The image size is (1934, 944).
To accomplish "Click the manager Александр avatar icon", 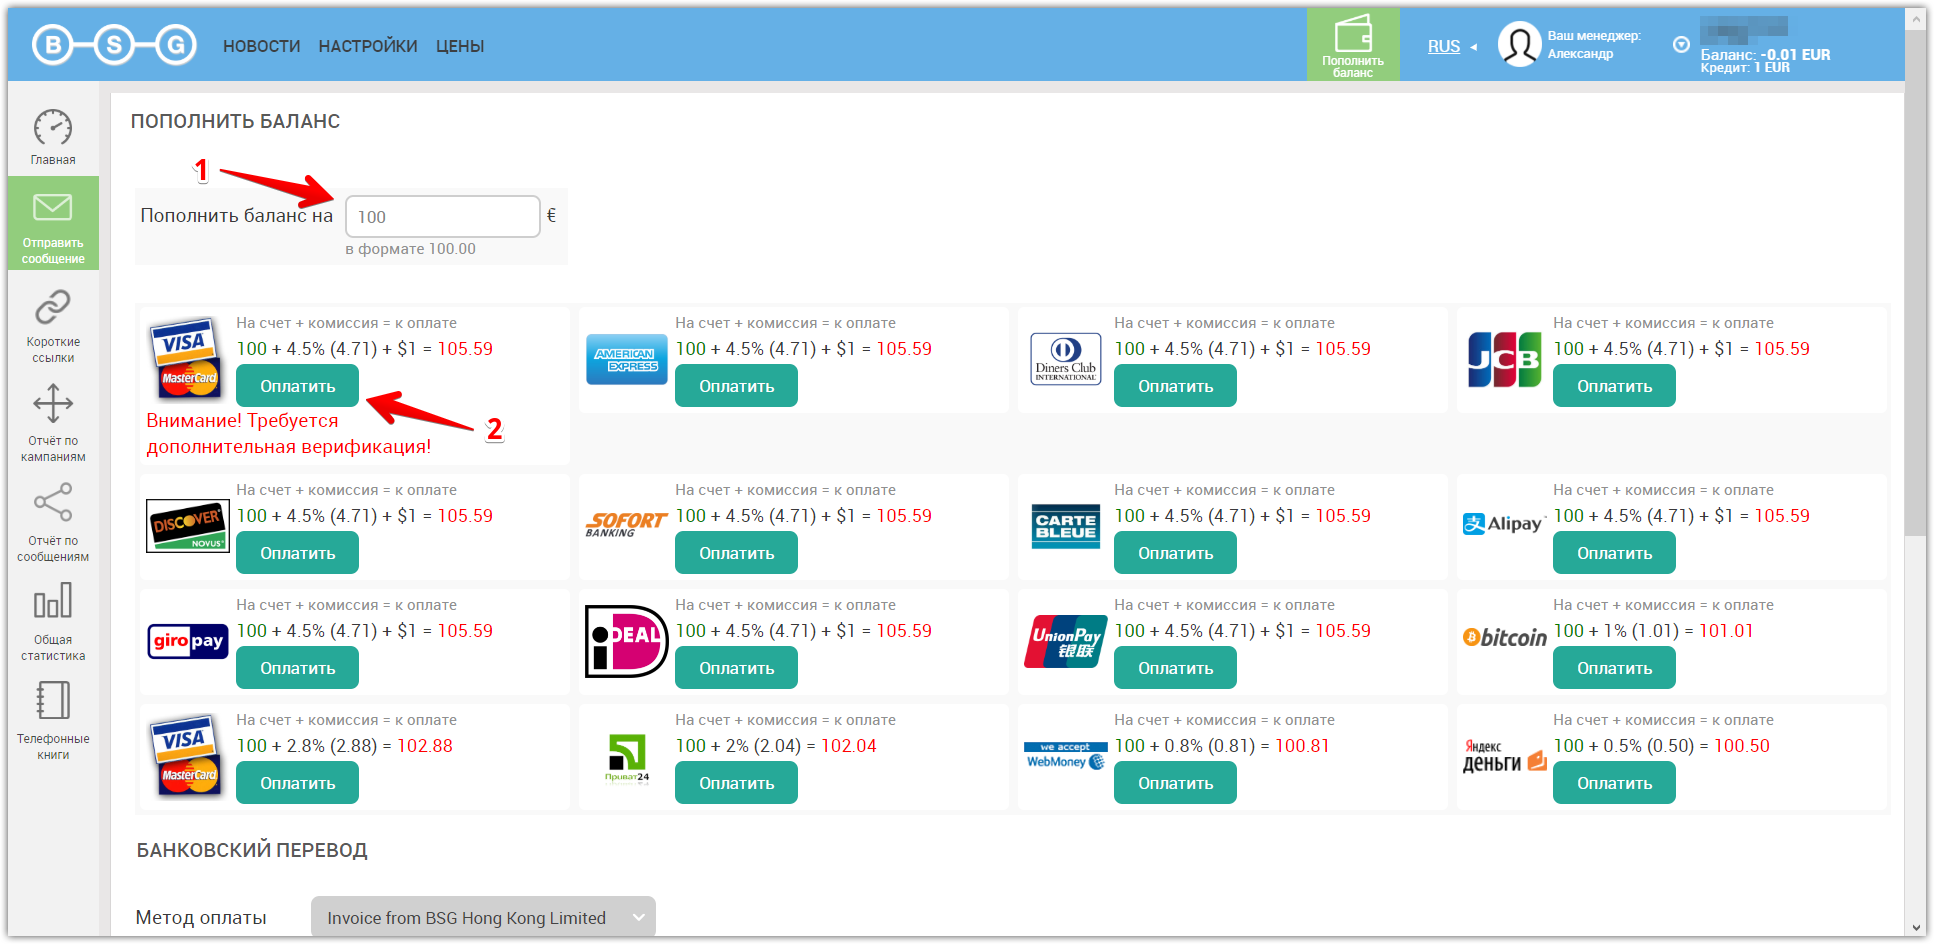I will 1519,45.
